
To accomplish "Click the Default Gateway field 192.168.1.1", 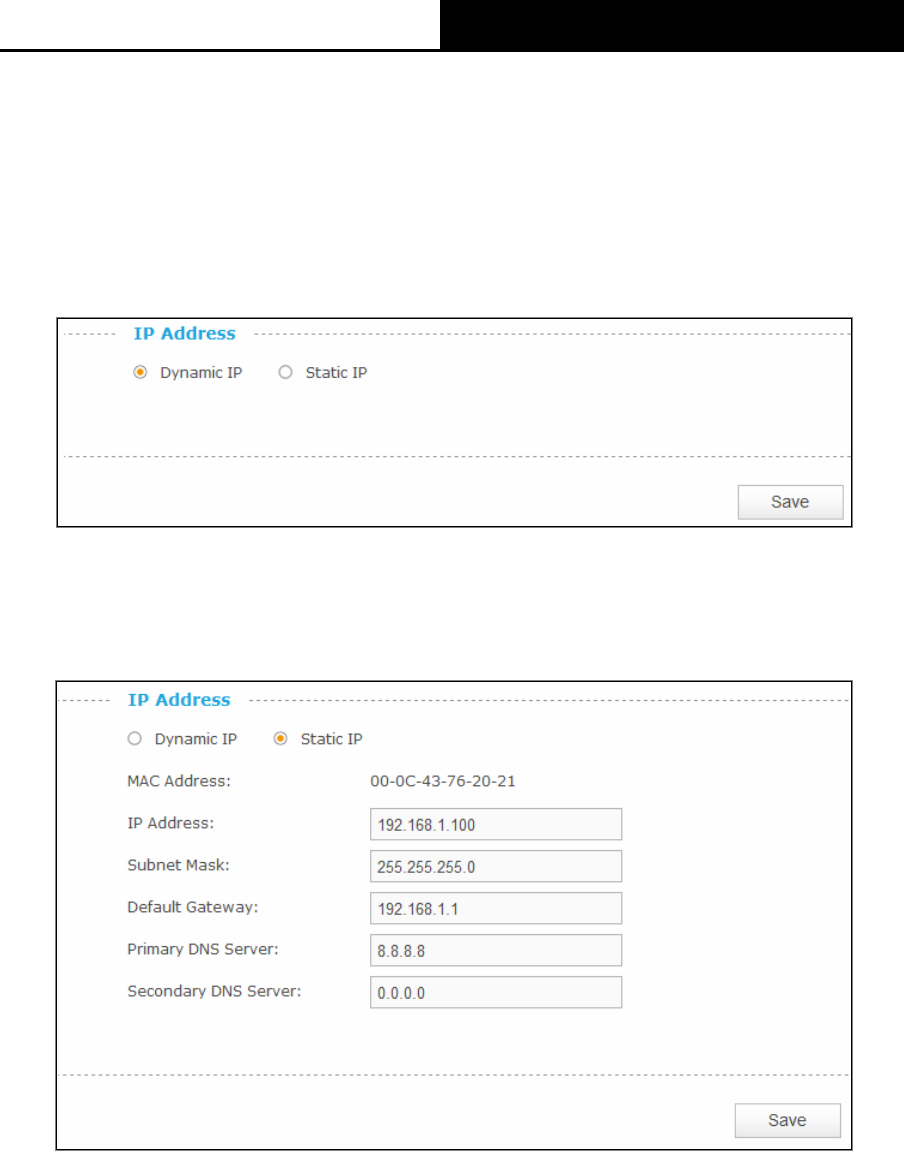I will click(x=496, y=908).
